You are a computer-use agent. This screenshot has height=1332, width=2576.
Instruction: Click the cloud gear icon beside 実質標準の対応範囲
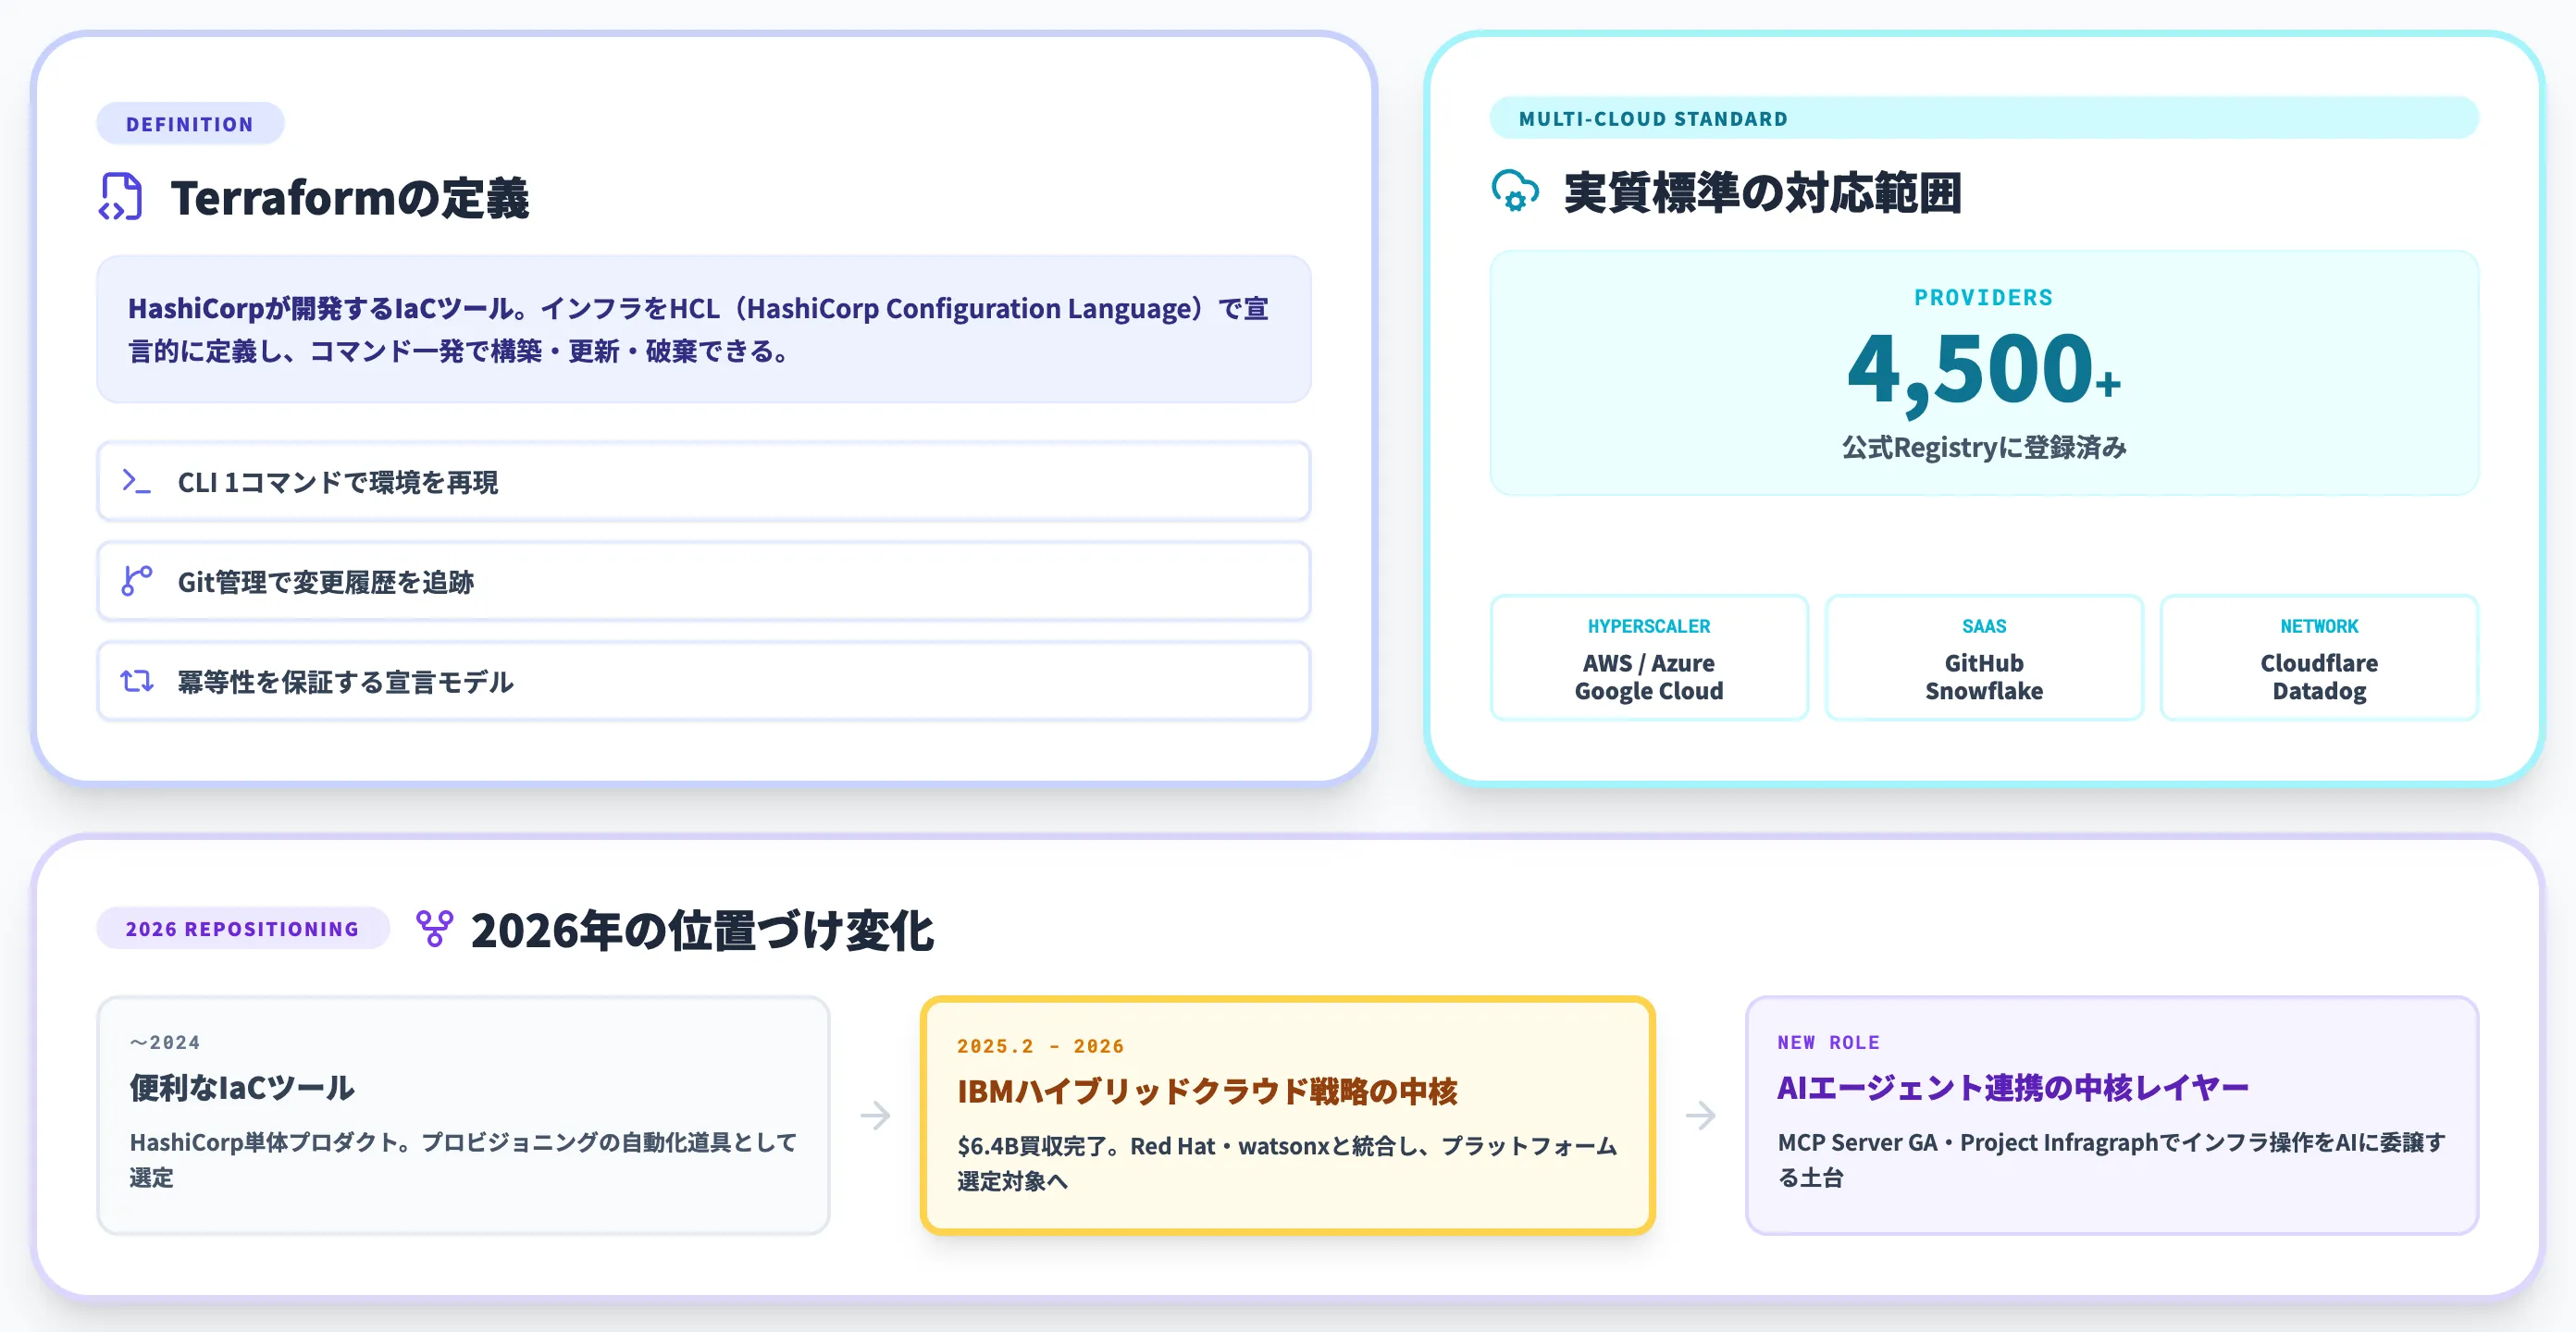tap(1515, 191)
